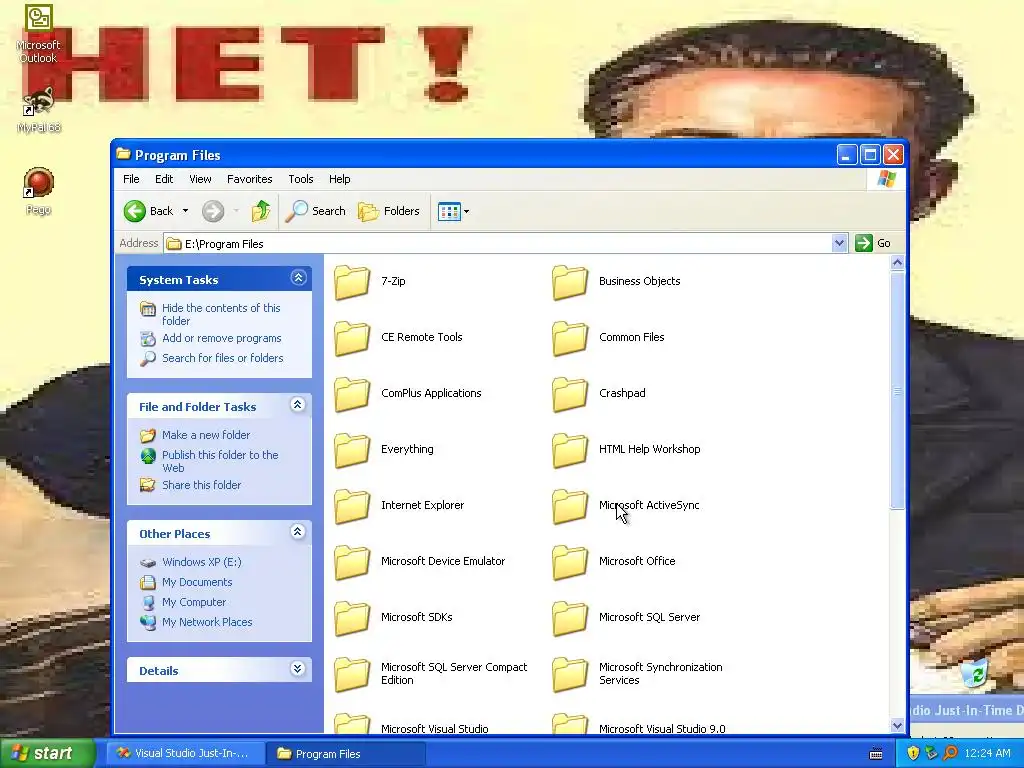This screenshot has height=768, width=1024.
Task: Collapse the File and Folder Tasks panel
Action: point(298,405)
